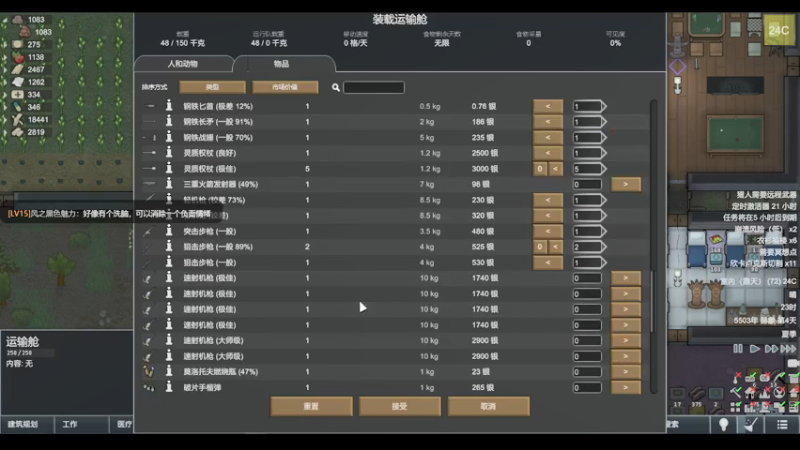This screenshot has height=450, width=800.
Task: Toggle the thermometer temperature overlay
Action: point(737,378)
